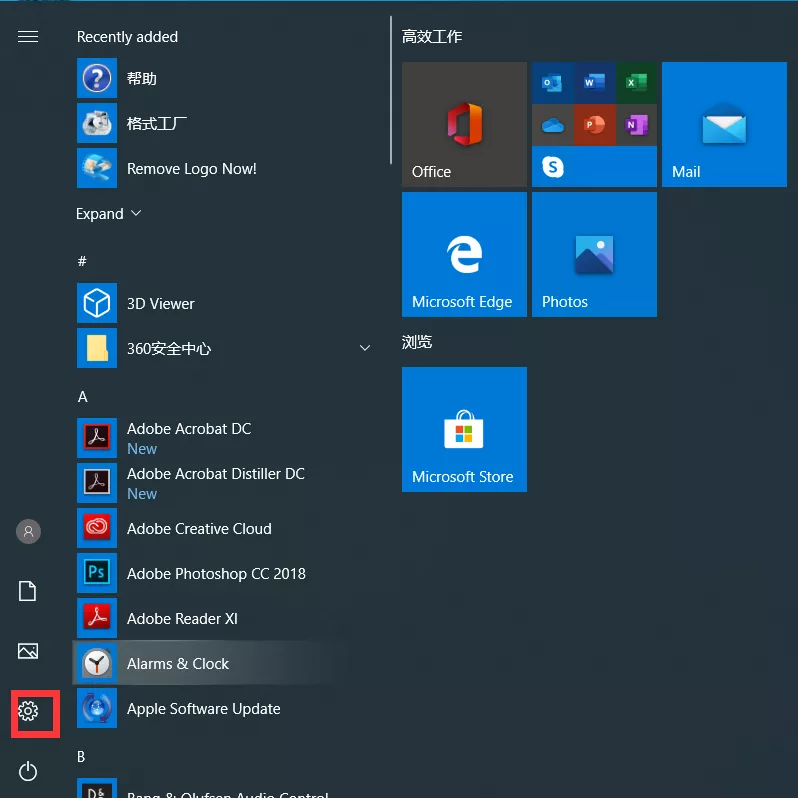798x798 pixels.
Task: Open the Photos tile
Action: 594,254
